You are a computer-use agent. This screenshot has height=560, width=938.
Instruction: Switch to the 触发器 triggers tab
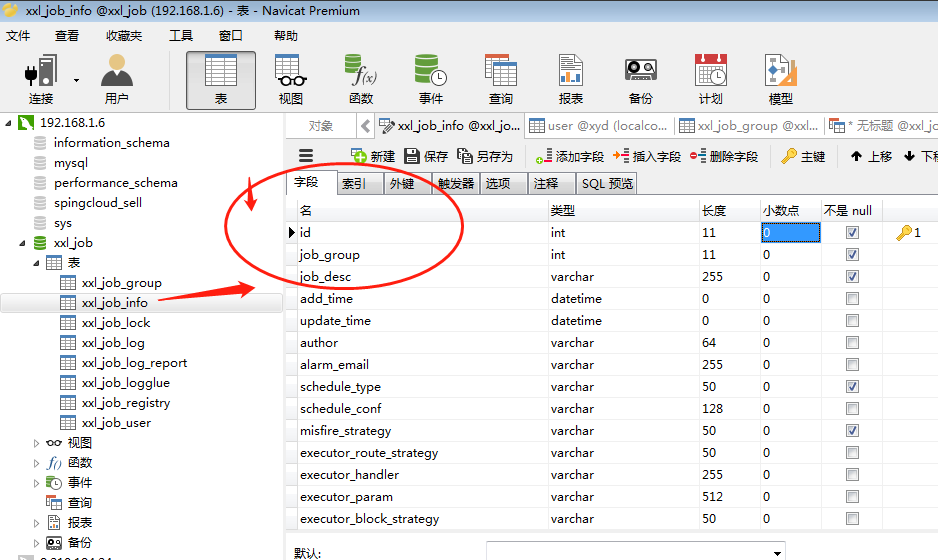coord(456,183)
